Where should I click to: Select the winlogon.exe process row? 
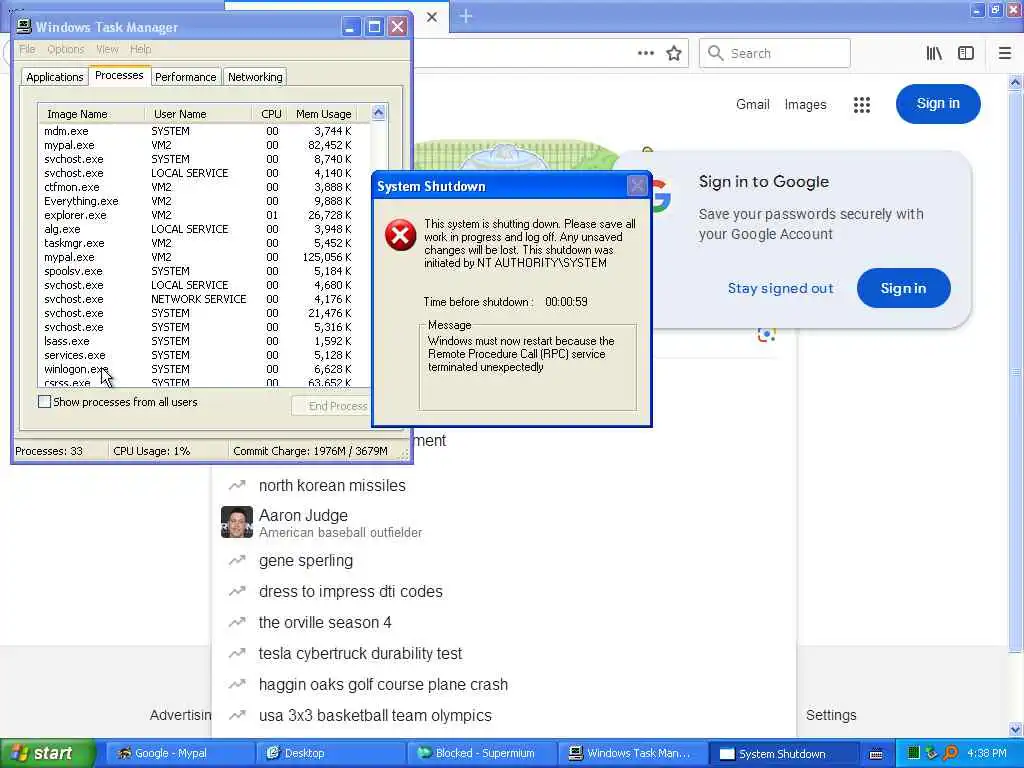(x=204, y=369)
